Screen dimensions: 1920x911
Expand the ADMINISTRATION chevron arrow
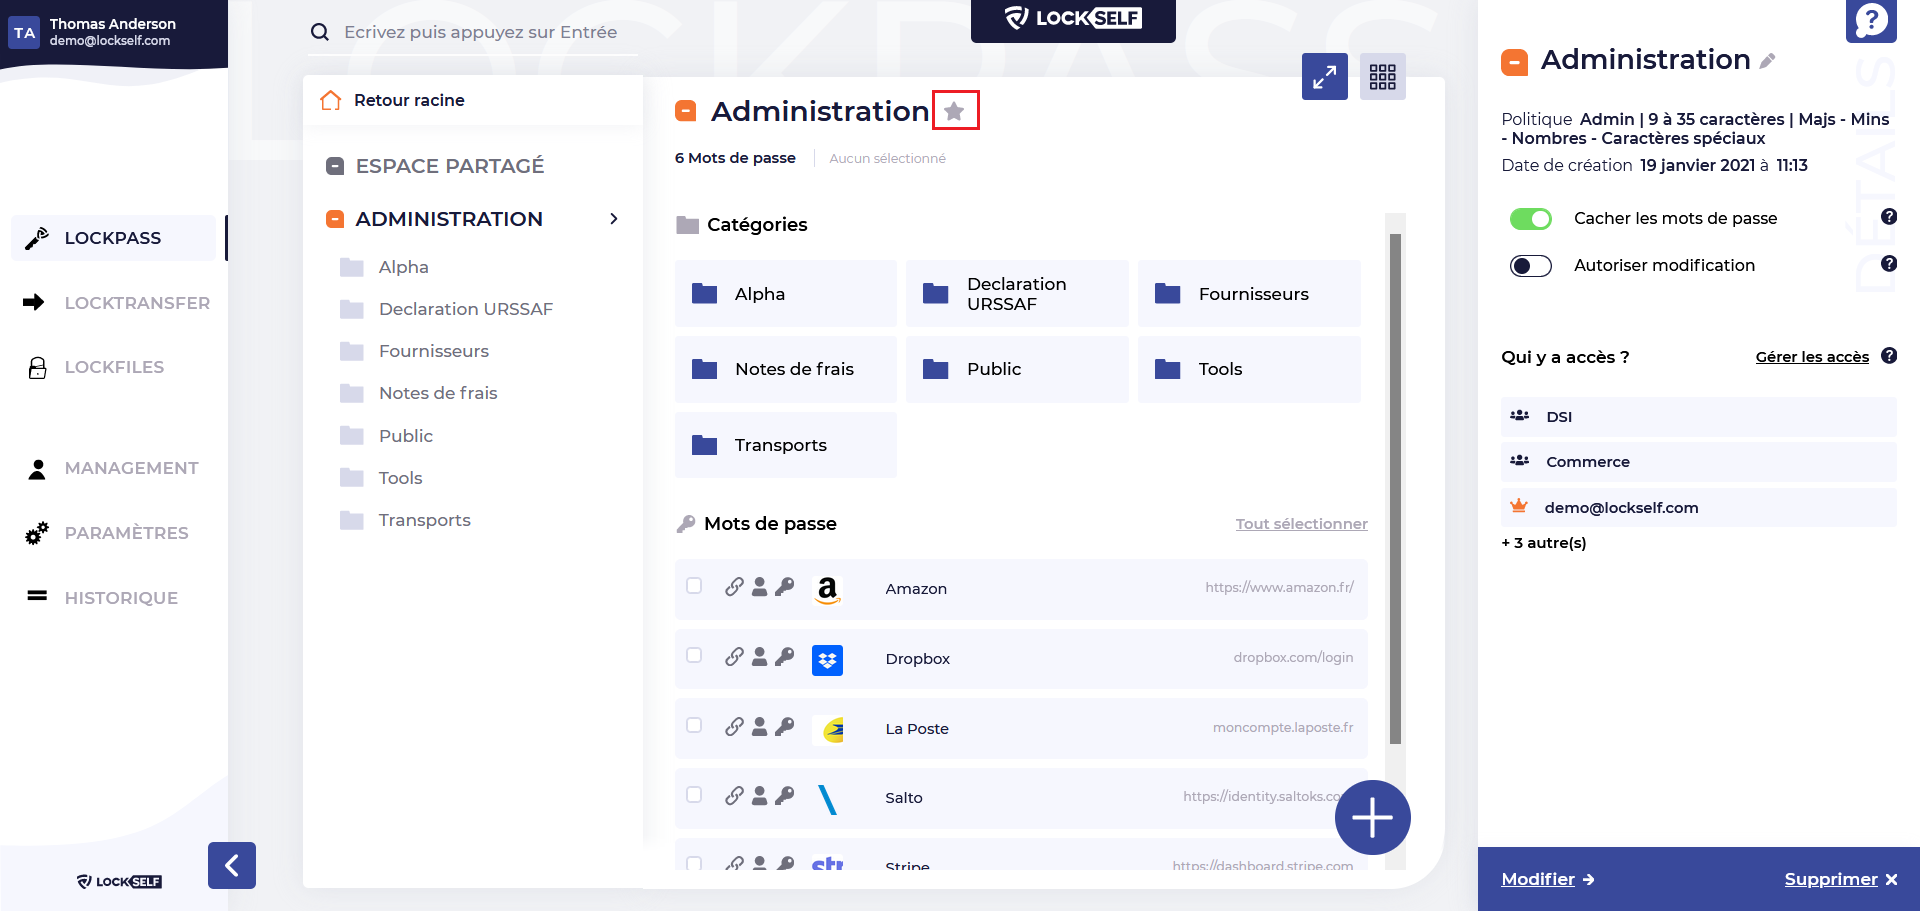point(614,219)
